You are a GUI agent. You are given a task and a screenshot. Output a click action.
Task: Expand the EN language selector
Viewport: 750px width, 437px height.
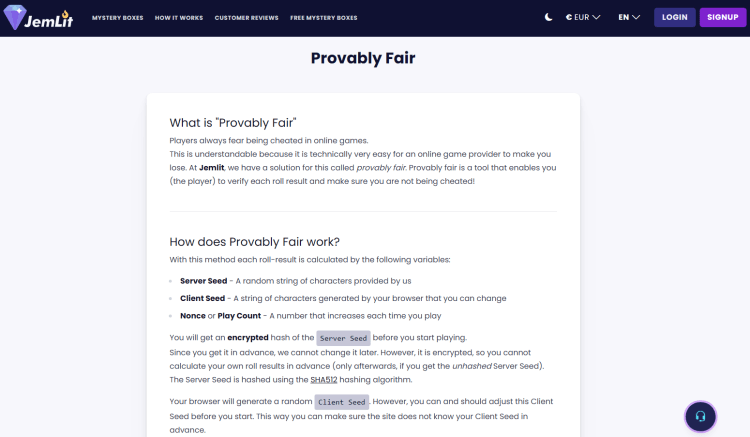pos(629,17)
